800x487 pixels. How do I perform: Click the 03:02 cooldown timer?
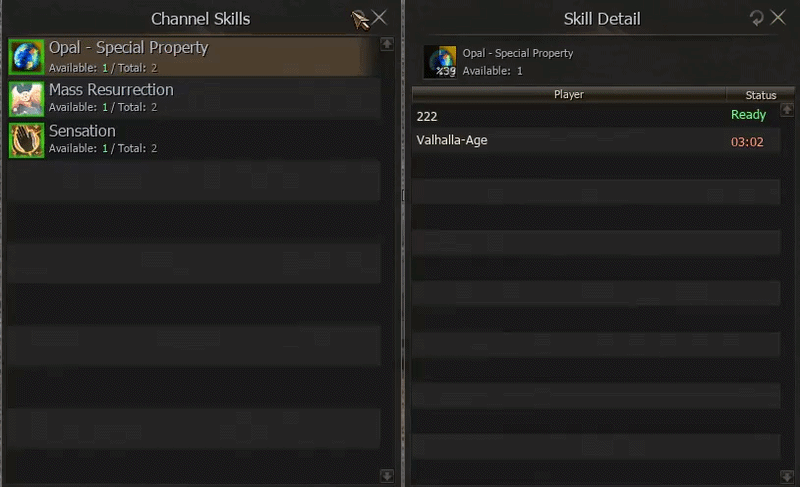tap(747, 142)
